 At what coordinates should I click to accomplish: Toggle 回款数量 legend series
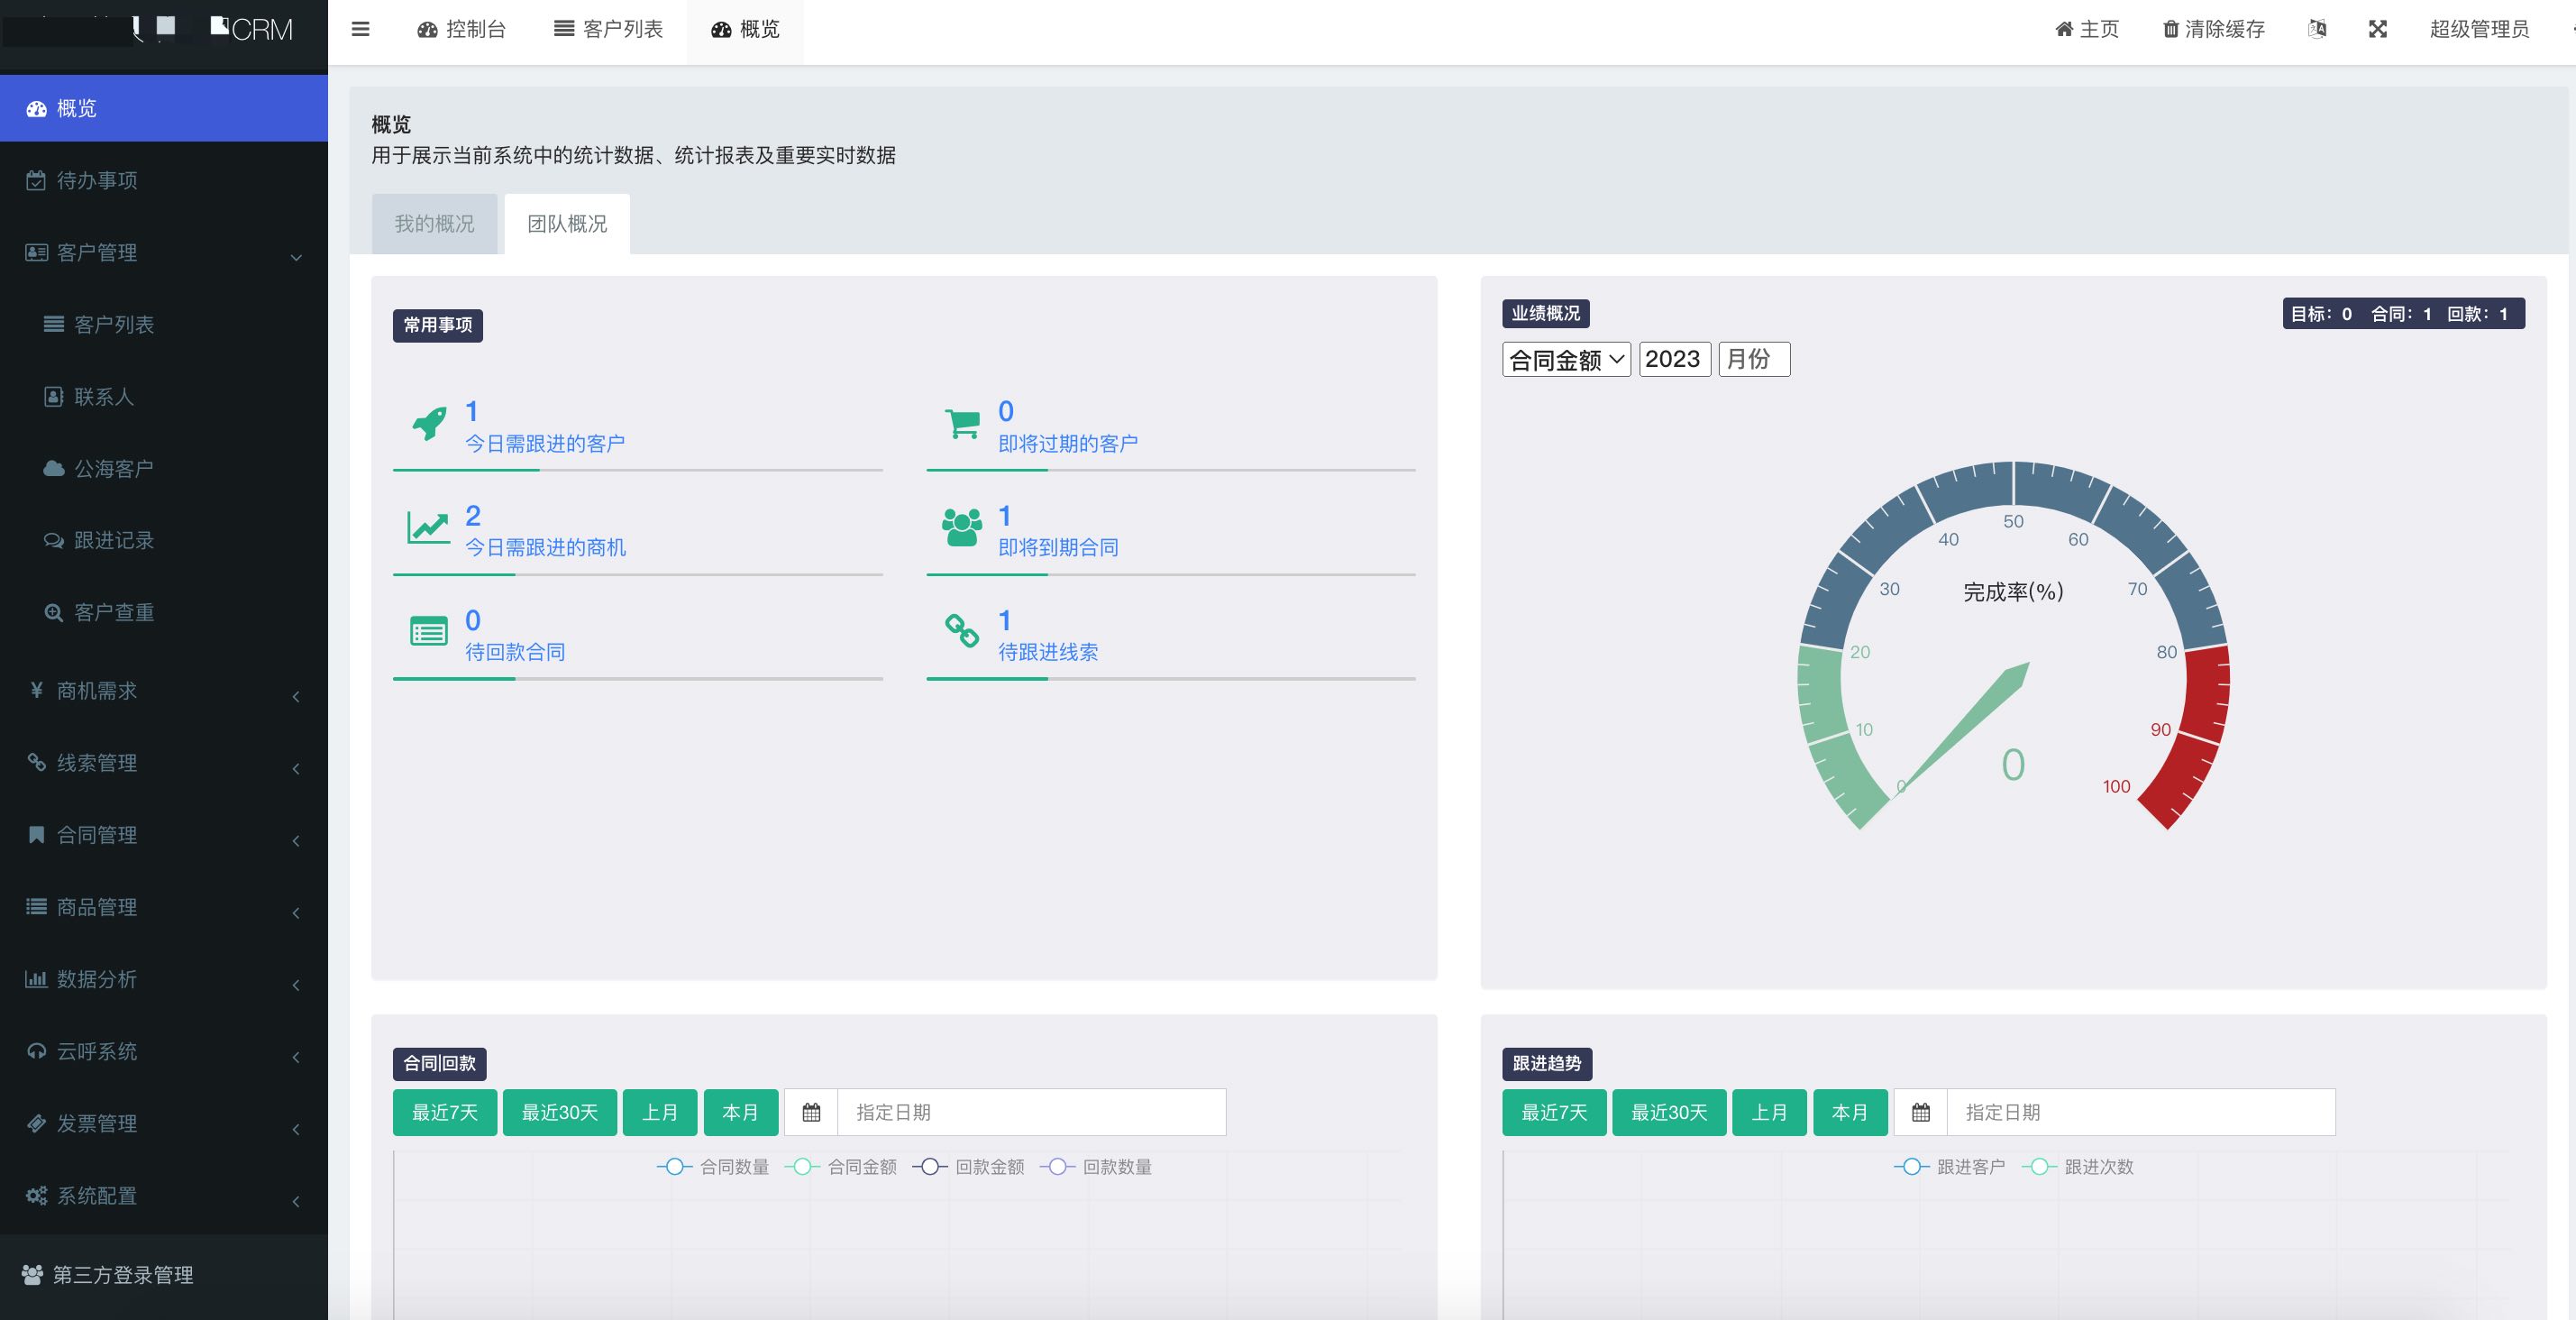[x=1096, y=1167]
